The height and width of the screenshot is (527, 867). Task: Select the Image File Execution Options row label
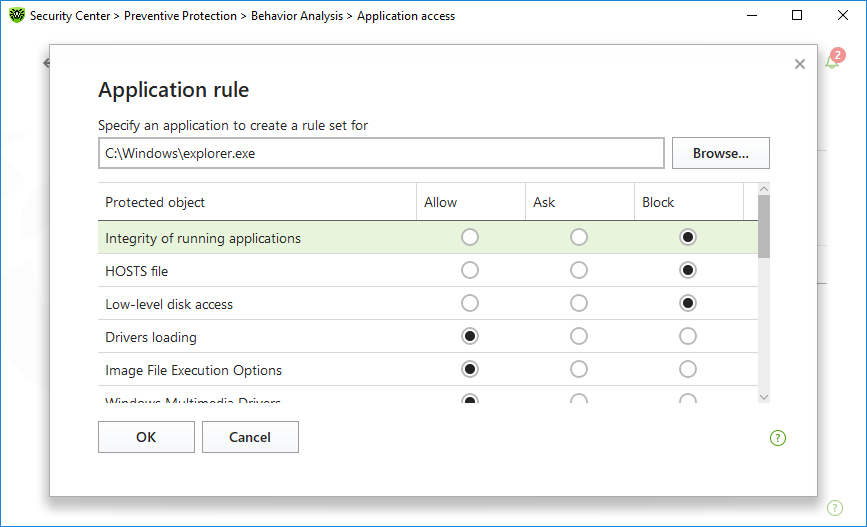click(x=194, y=371)
